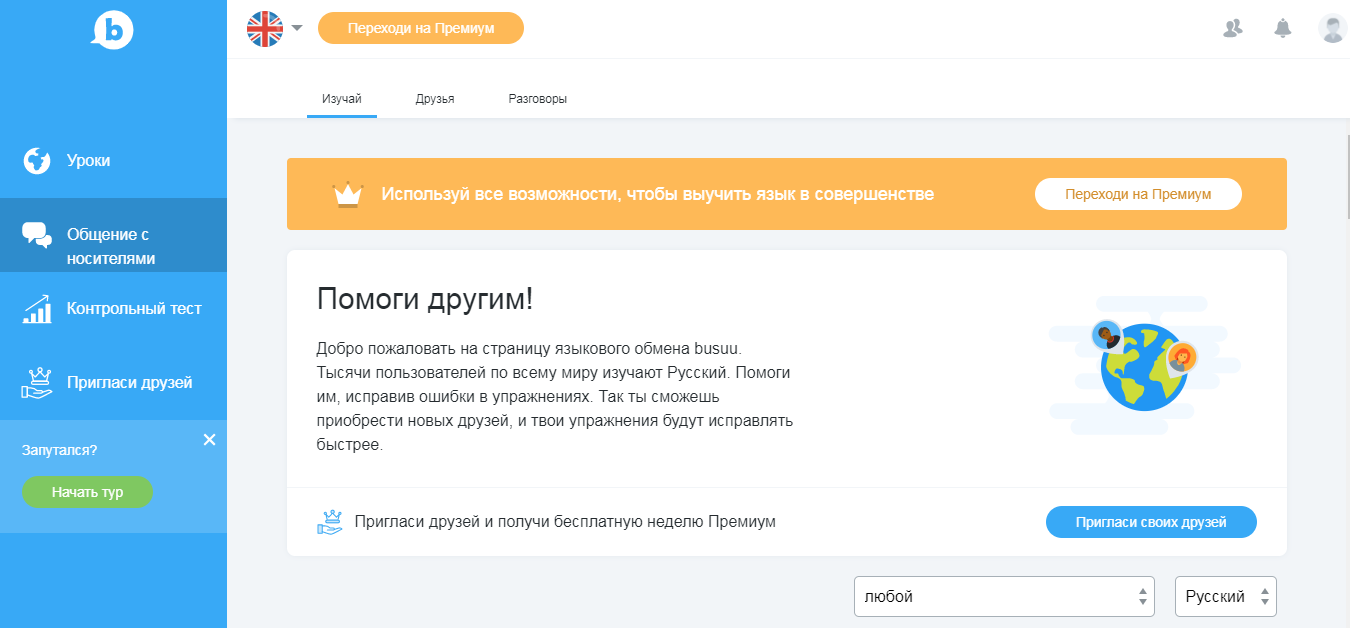Click the crown icon in the orange banner

pyautogui.click(x=347, y=194)
